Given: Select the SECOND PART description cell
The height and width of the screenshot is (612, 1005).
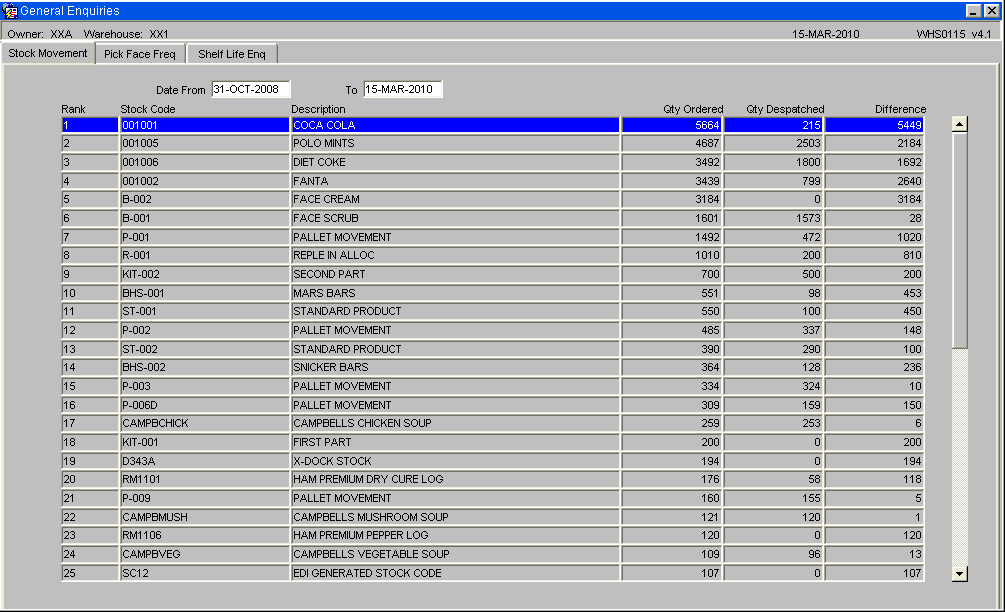Looking at the screenshot, I should point(455,274).
